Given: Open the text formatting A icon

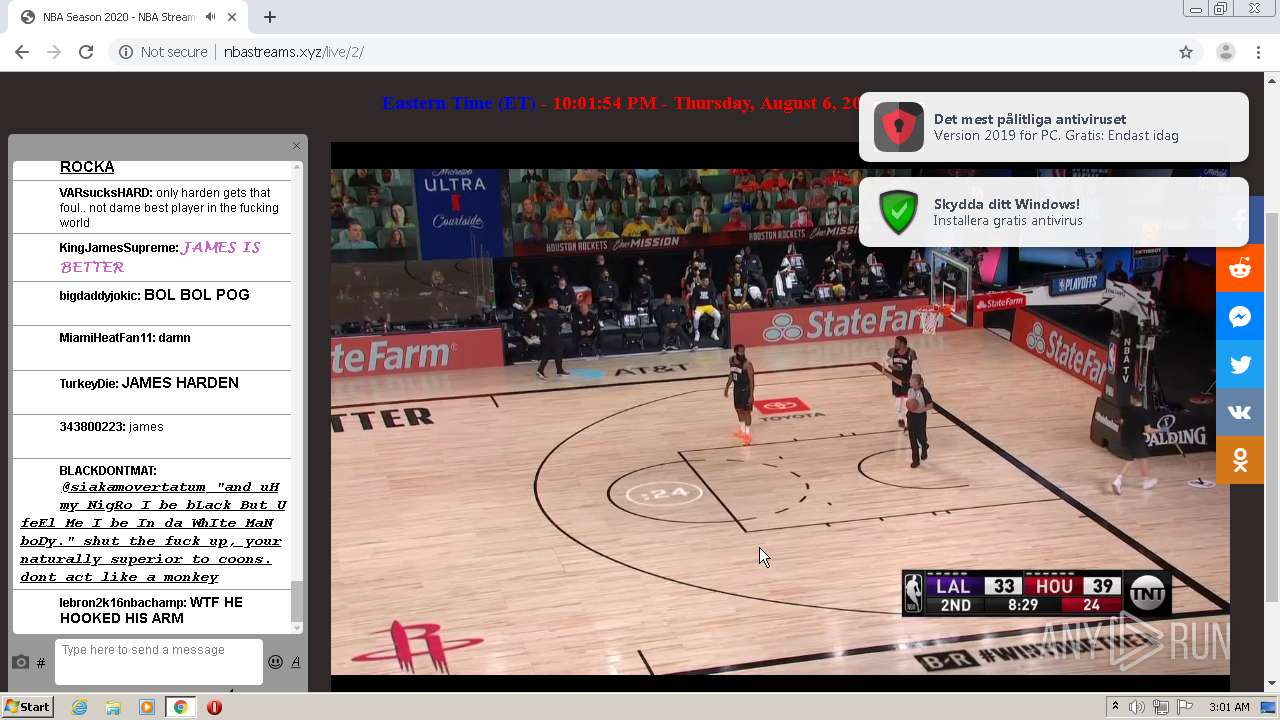Looking at the screenshot, I should click(x=296, y=662).
